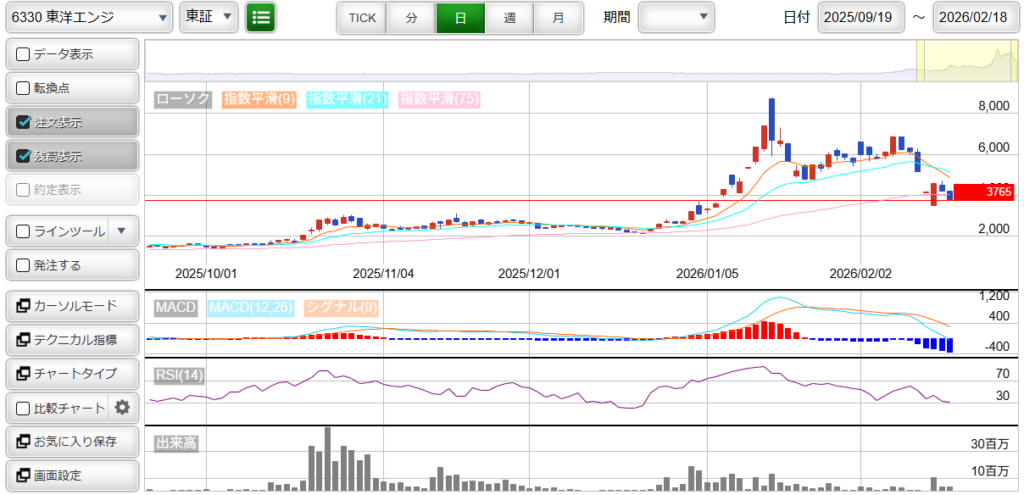Switch to the TICK chart tab

(361, 18)
